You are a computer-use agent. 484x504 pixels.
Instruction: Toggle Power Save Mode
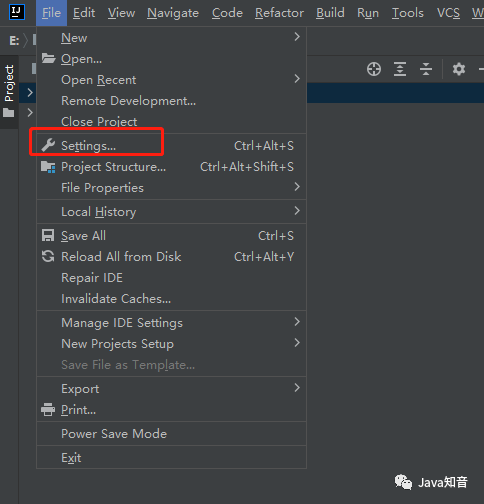[171, 434]
